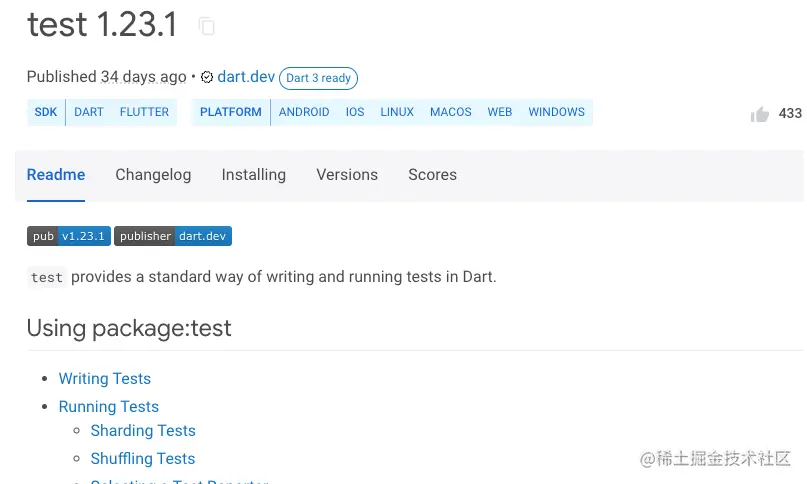Click the inline code word test
This screenshot has height=484, width=807.
click(x=47, y=278)
